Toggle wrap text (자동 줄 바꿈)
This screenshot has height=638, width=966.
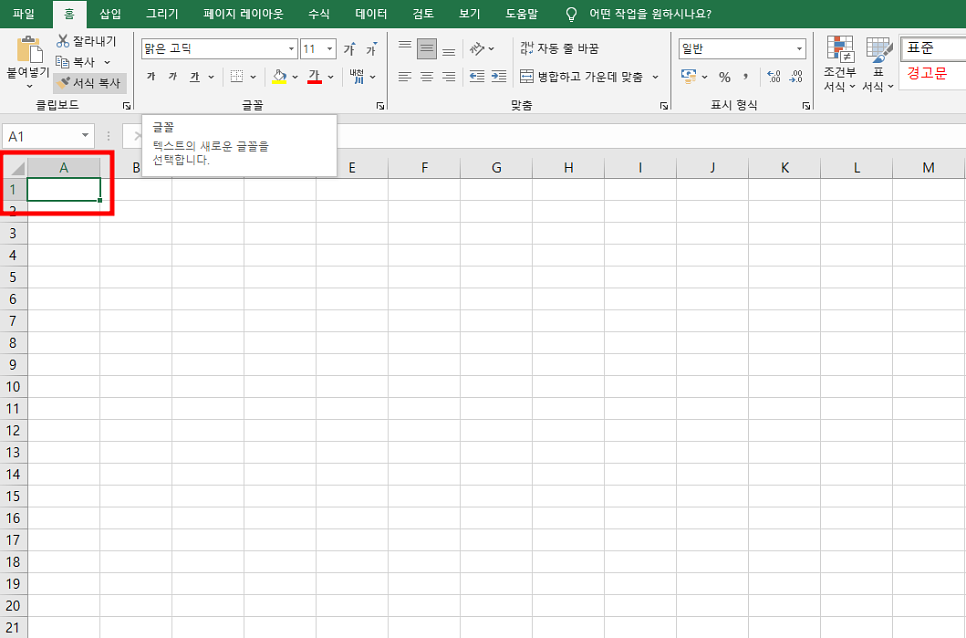[559, 48]
